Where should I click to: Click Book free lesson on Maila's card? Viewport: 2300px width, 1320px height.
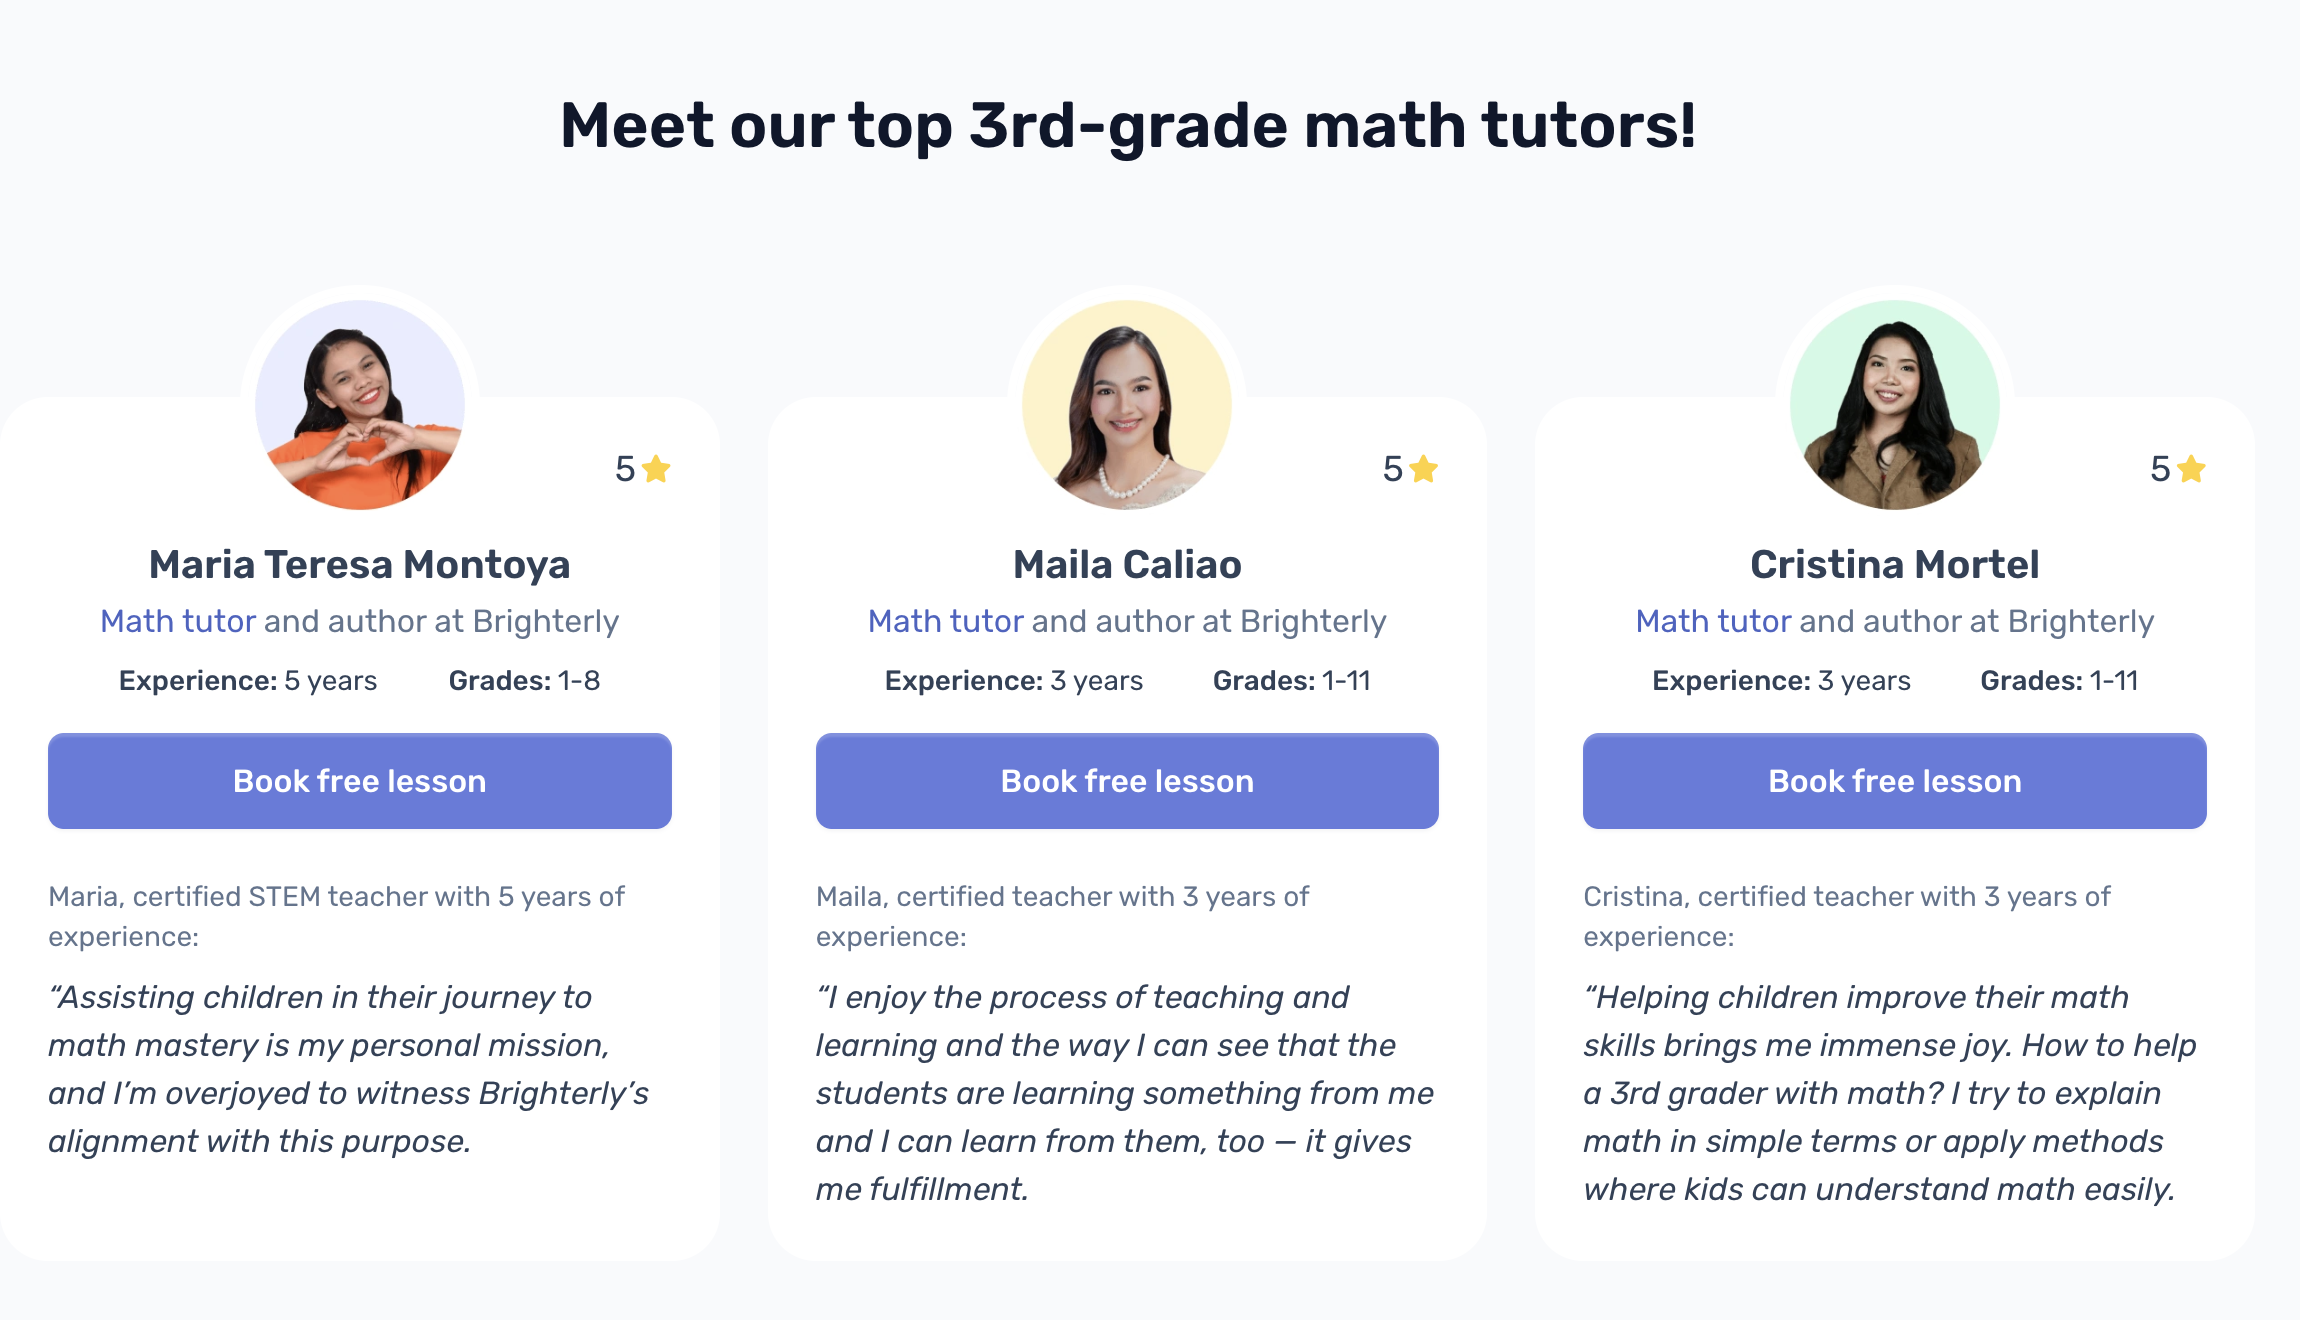coord(1127,781)
